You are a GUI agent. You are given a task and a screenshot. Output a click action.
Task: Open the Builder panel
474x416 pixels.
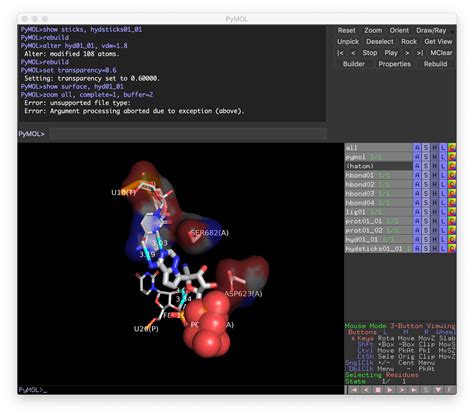pos(354,64)
